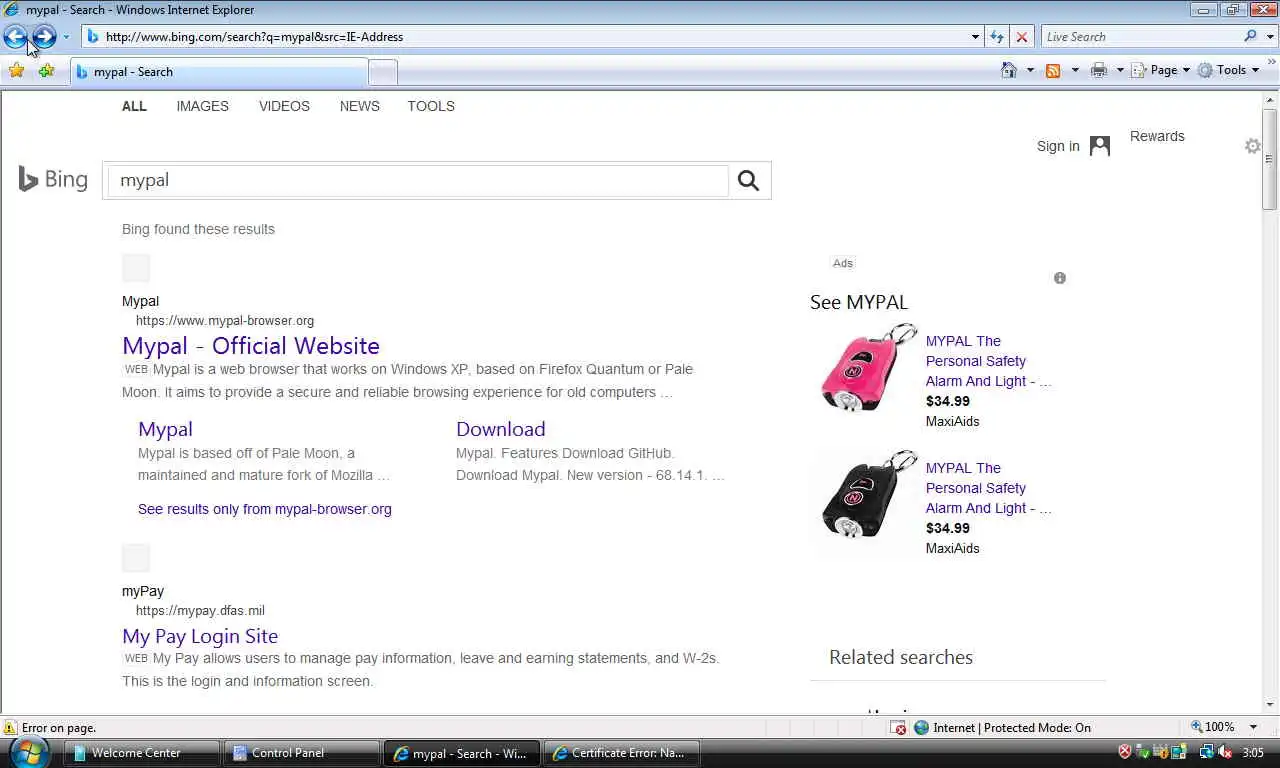Open the 'Mypal' sub-link
1280x768 pixels.
tap(165, 429)
